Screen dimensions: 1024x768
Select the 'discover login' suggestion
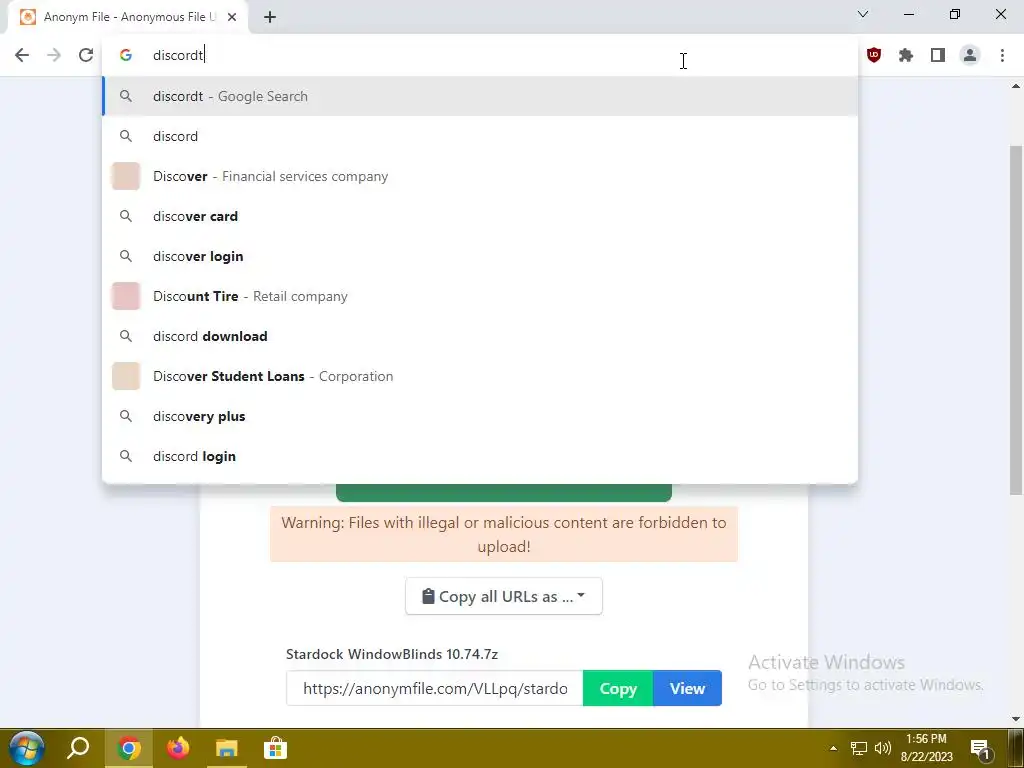480,256
